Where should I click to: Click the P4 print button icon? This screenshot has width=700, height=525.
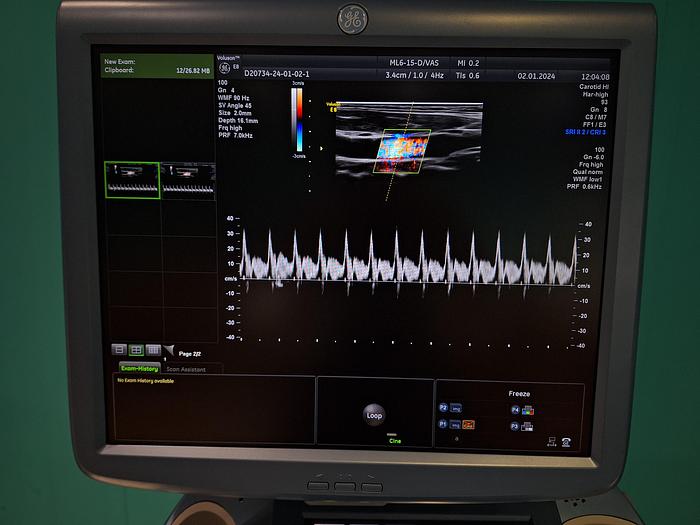pyautogui.click(x=515, y=410)
